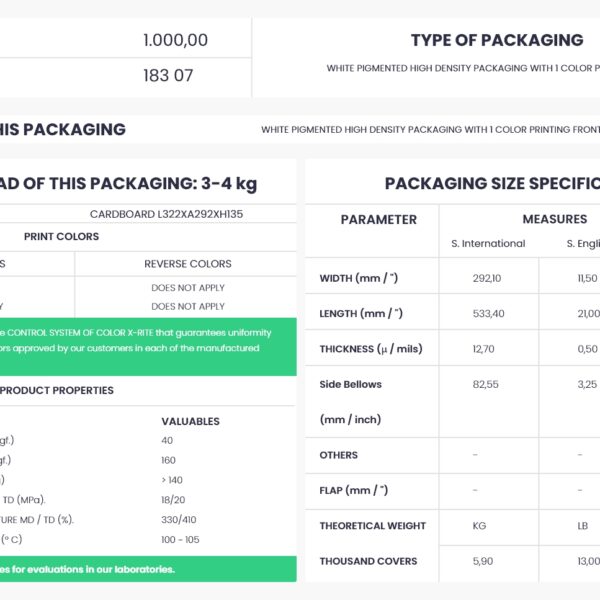Viewport: 600px width, 600px height.
Task: Click the 100 - 105 temperature value
Action: (x=180, y=540)
